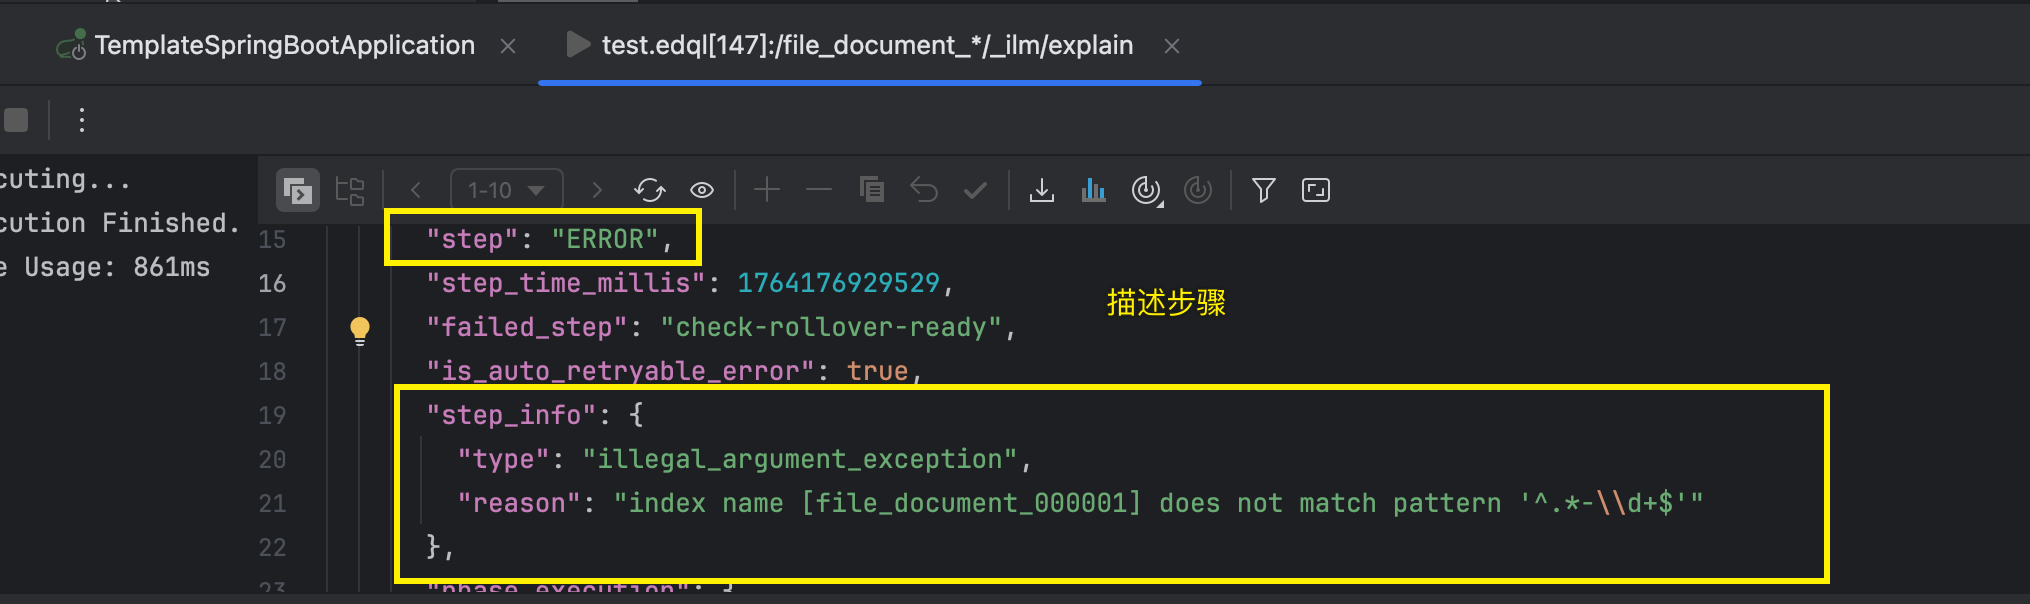Screen dimensions: 2030x604
Task: Click the result view console icon
Action: (298, 190)
